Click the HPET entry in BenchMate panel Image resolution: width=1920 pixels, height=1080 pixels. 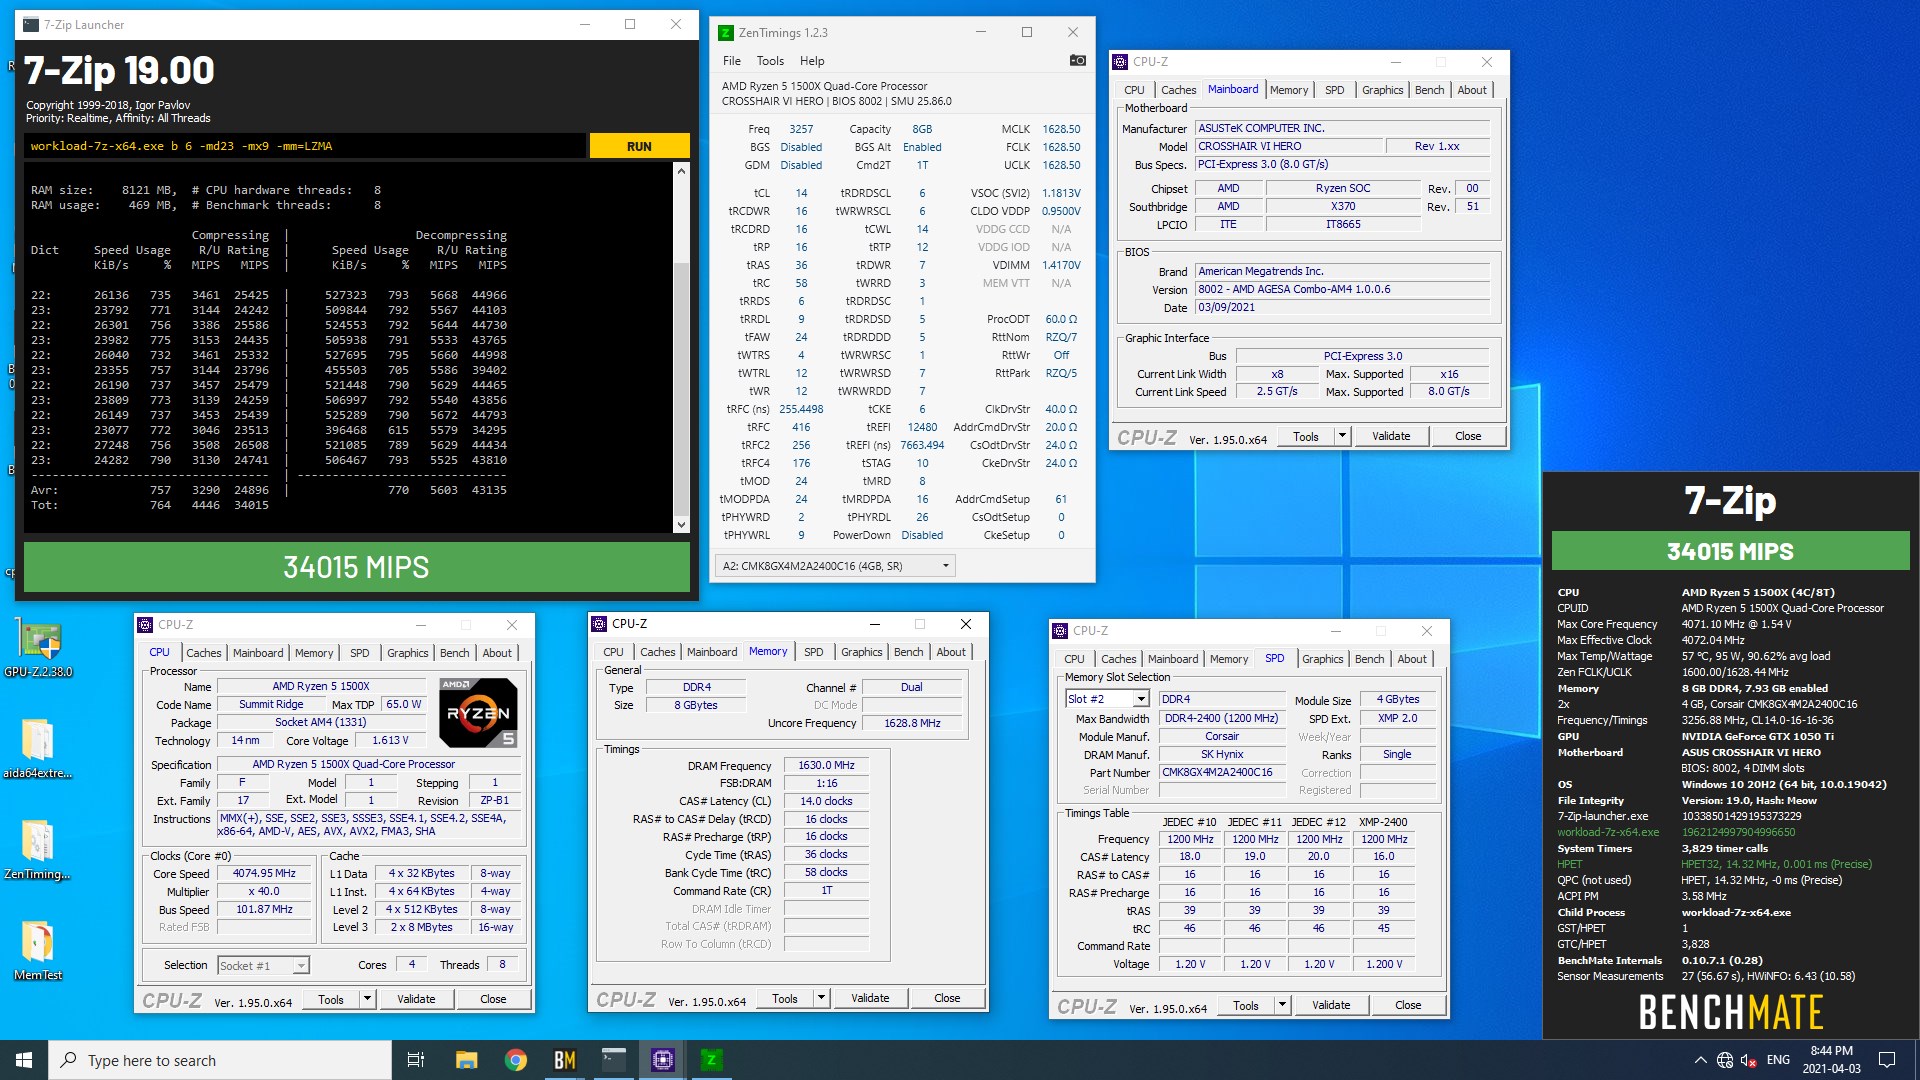[1570, 864]
